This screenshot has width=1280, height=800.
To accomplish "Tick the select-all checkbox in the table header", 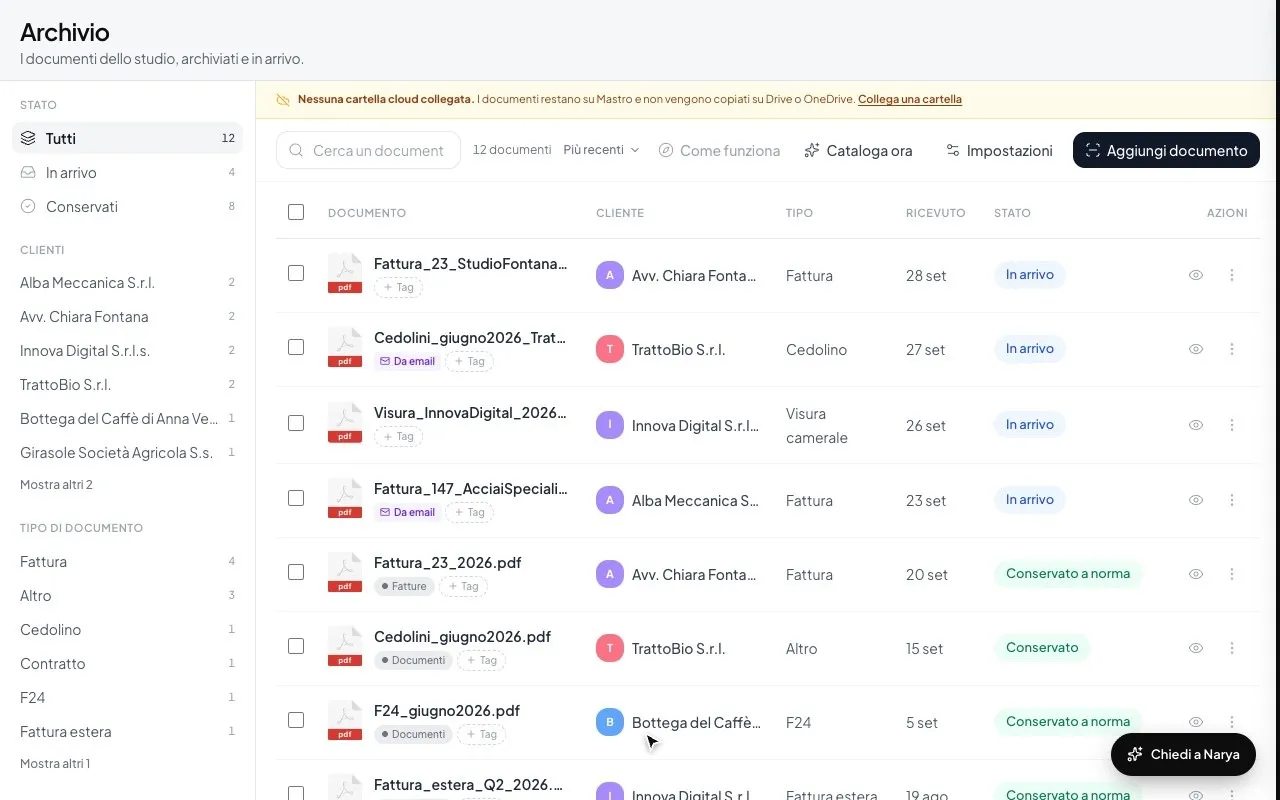I will point(295,212).
